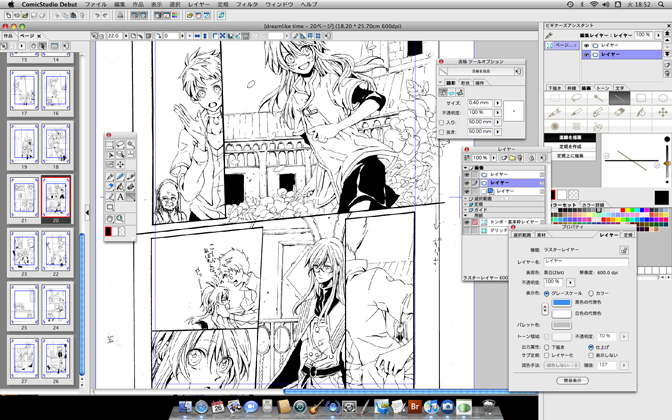
Task: Open the 減色手法 dropdown in Properties
Action: (x=561, y=366)
